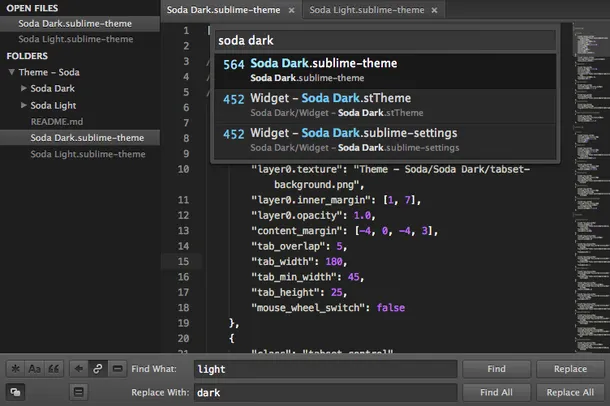This screenshot has height=406, width=610.
Task: Toggle preserve case icon on Replace row
Action: 79,392
